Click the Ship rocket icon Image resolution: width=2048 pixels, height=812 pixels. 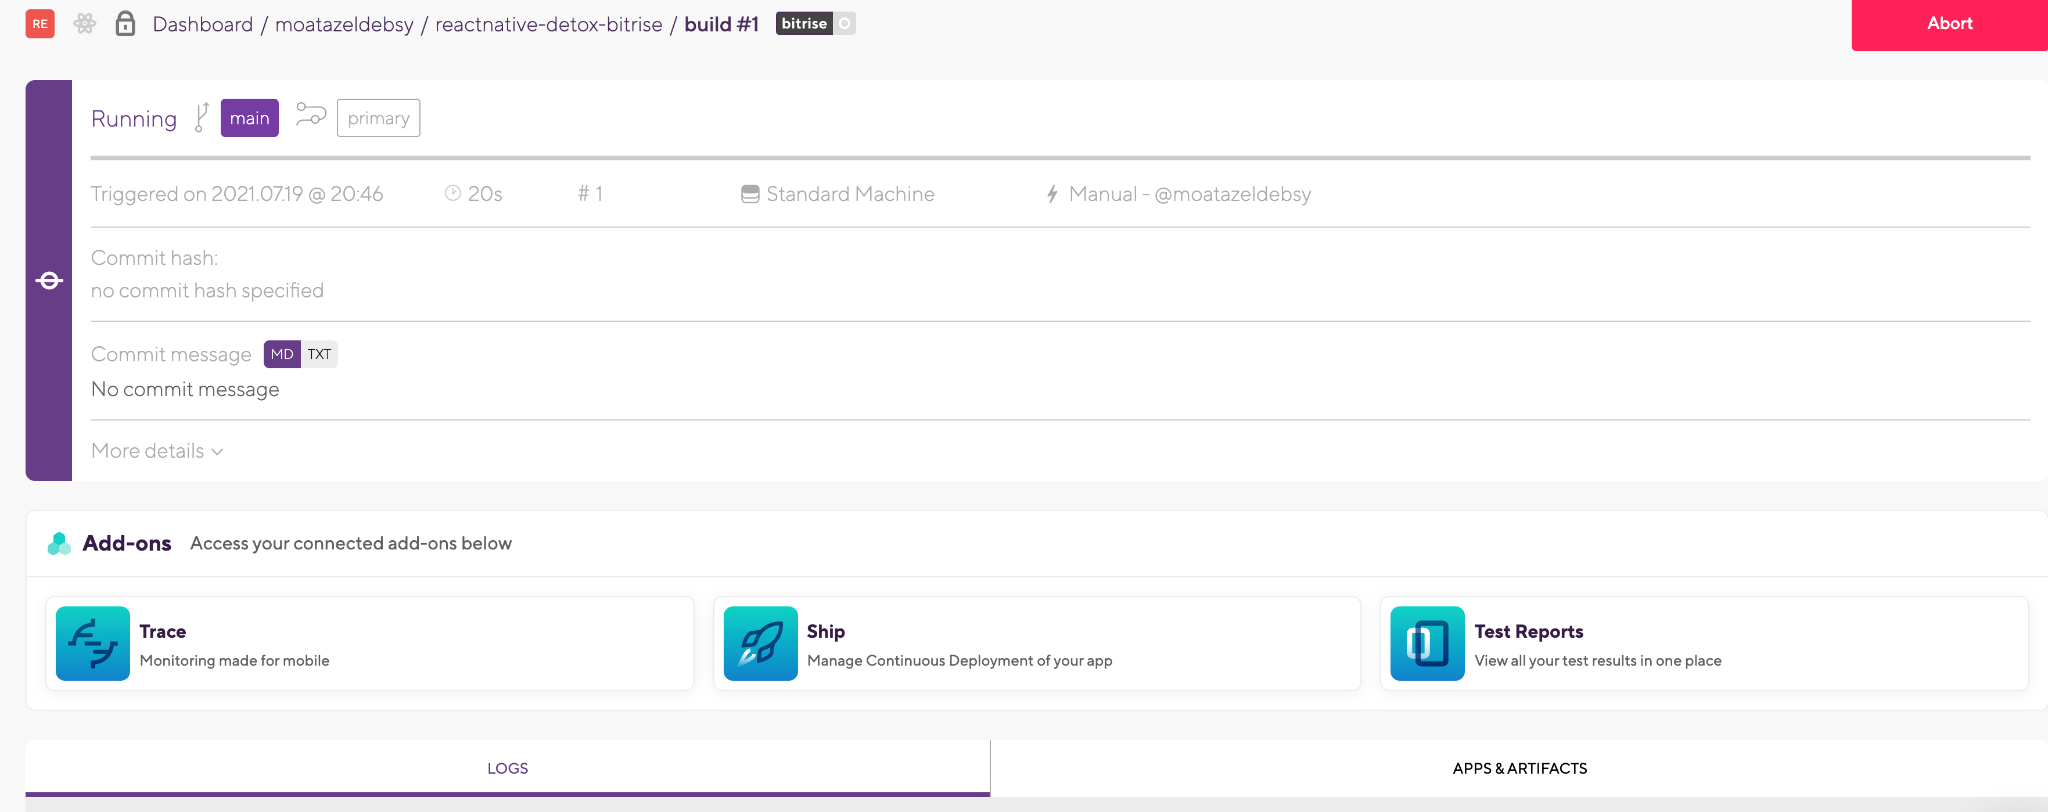click(760, 643)
